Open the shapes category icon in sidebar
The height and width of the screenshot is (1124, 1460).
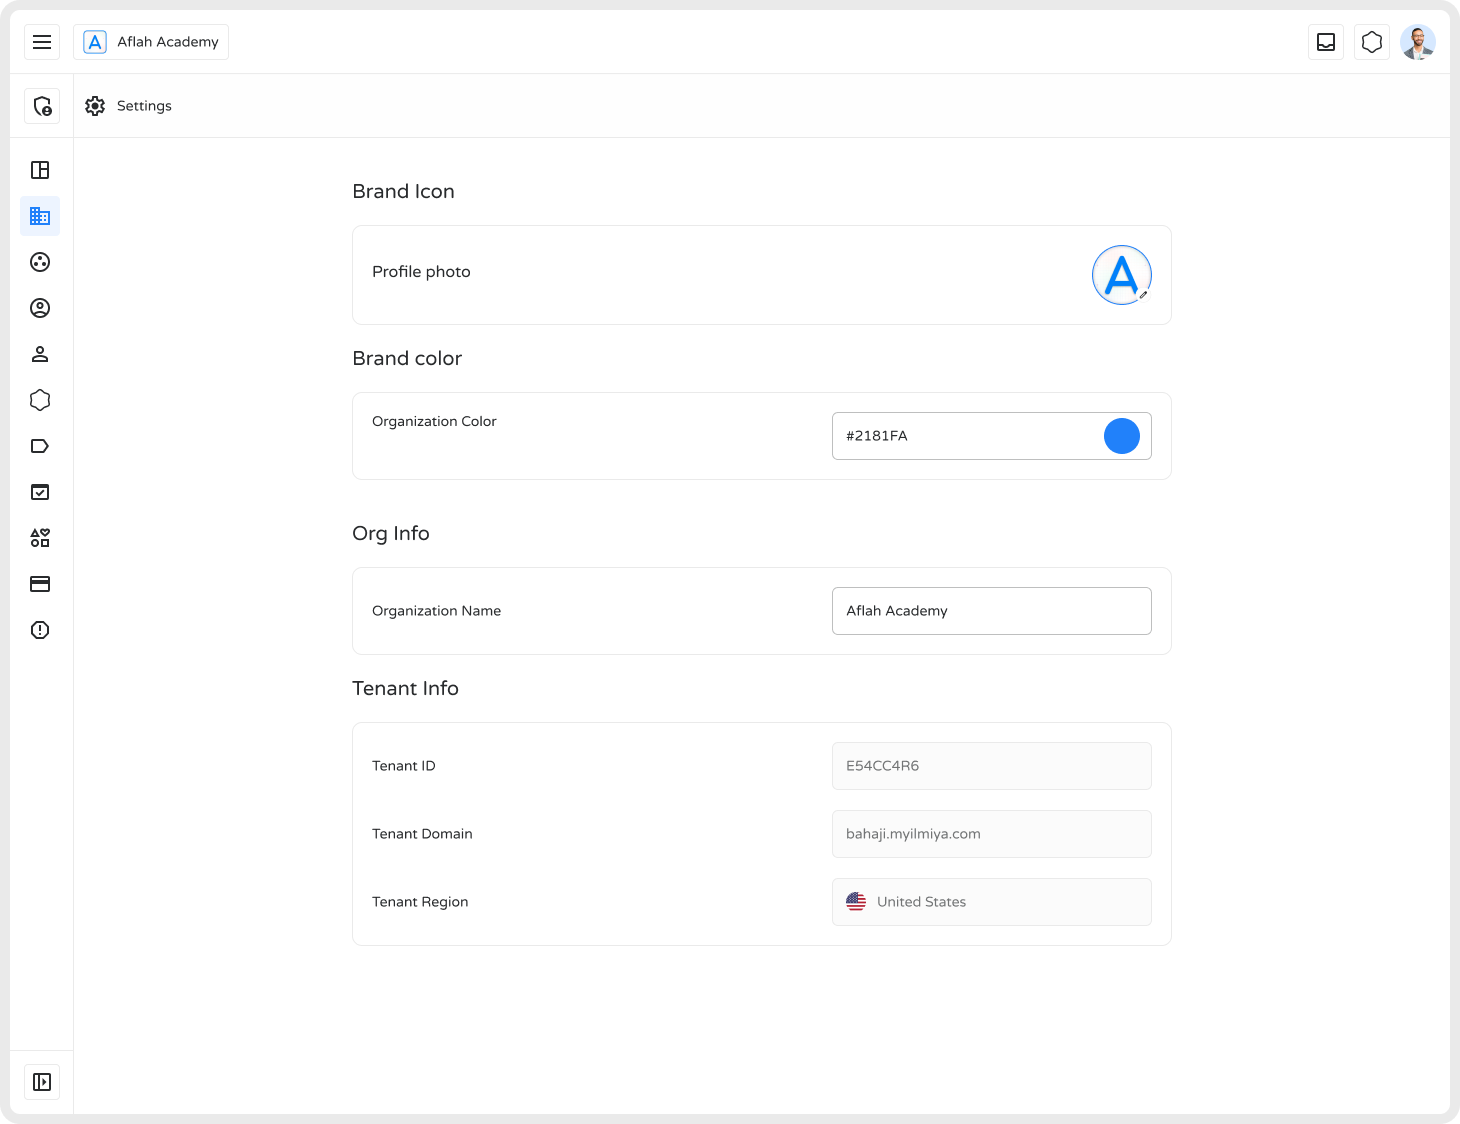click(x=40, y=538)
